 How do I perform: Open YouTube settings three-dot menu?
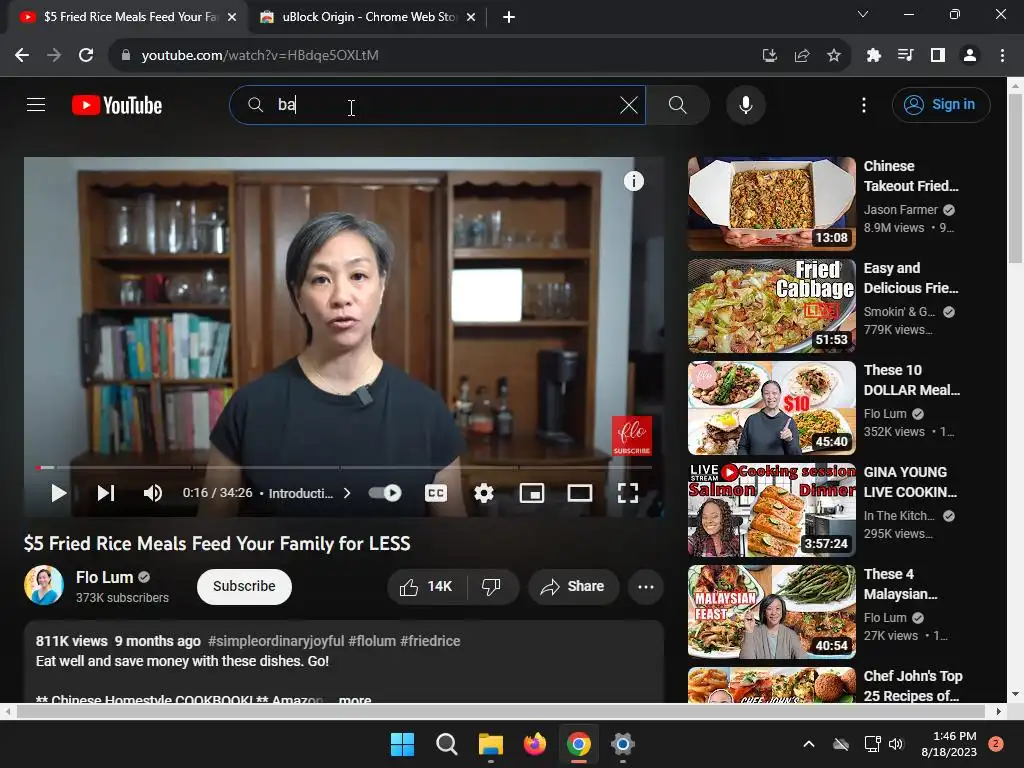863,105
